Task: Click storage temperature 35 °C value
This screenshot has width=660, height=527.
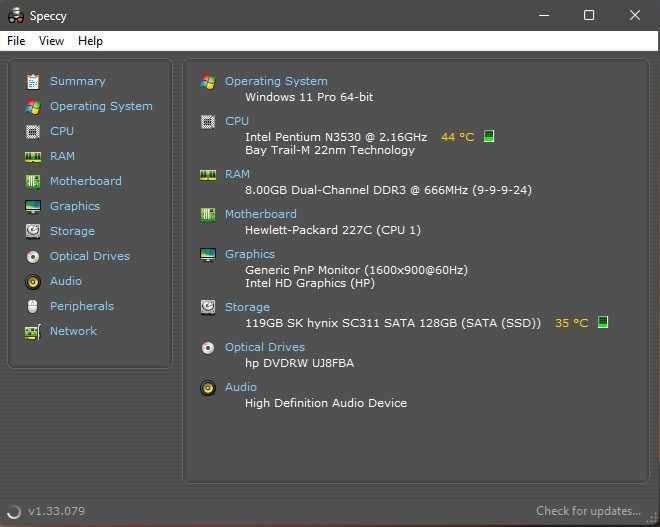Action: [572, 323]
